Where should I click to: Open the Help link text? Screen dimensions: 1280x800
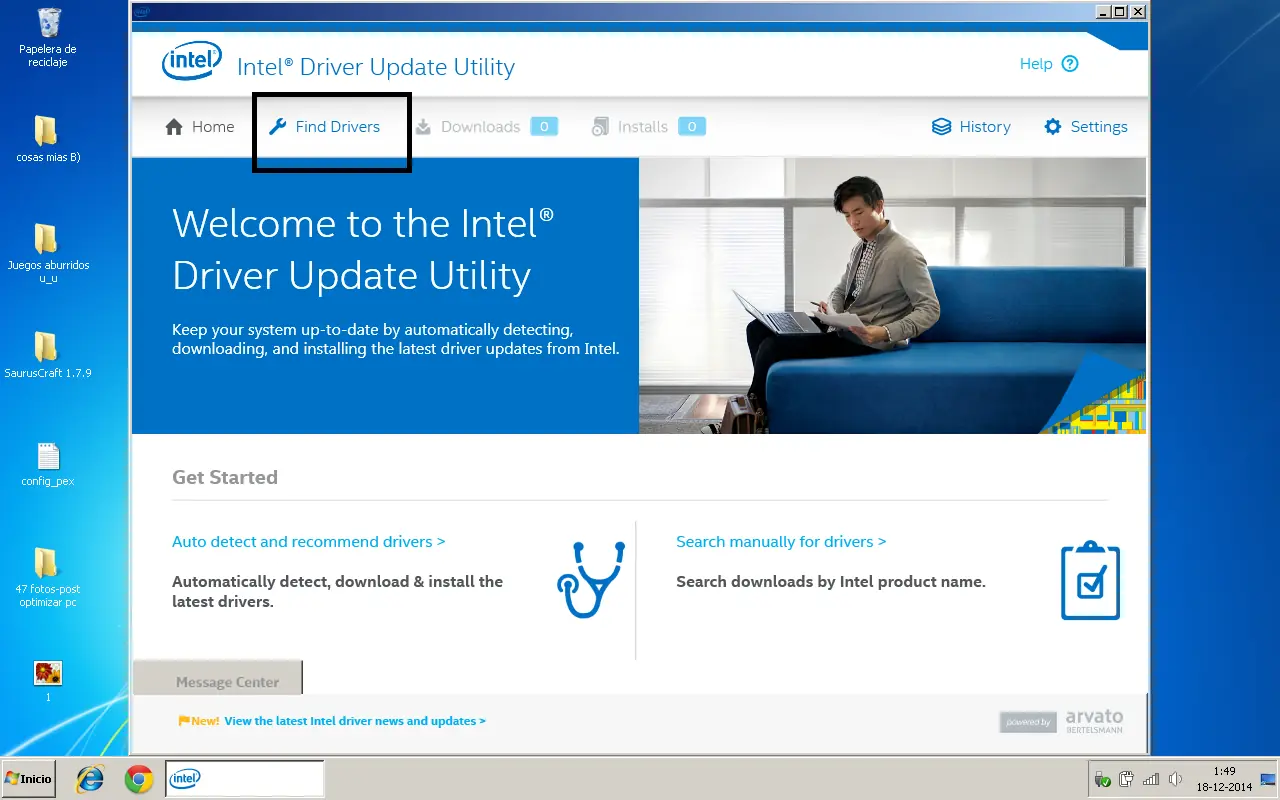coord(1036,64)
